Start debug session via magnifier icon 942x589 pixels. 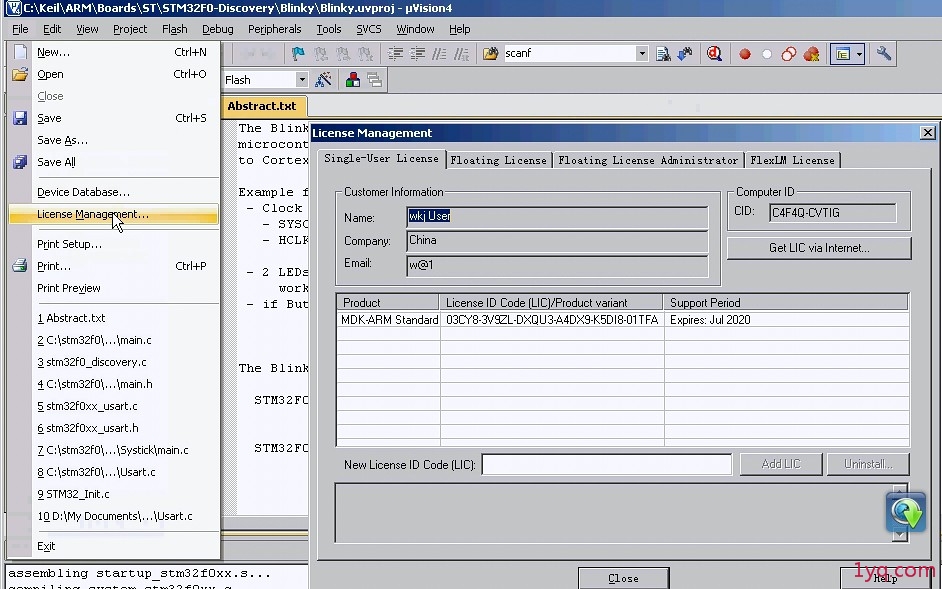point(714,53)
